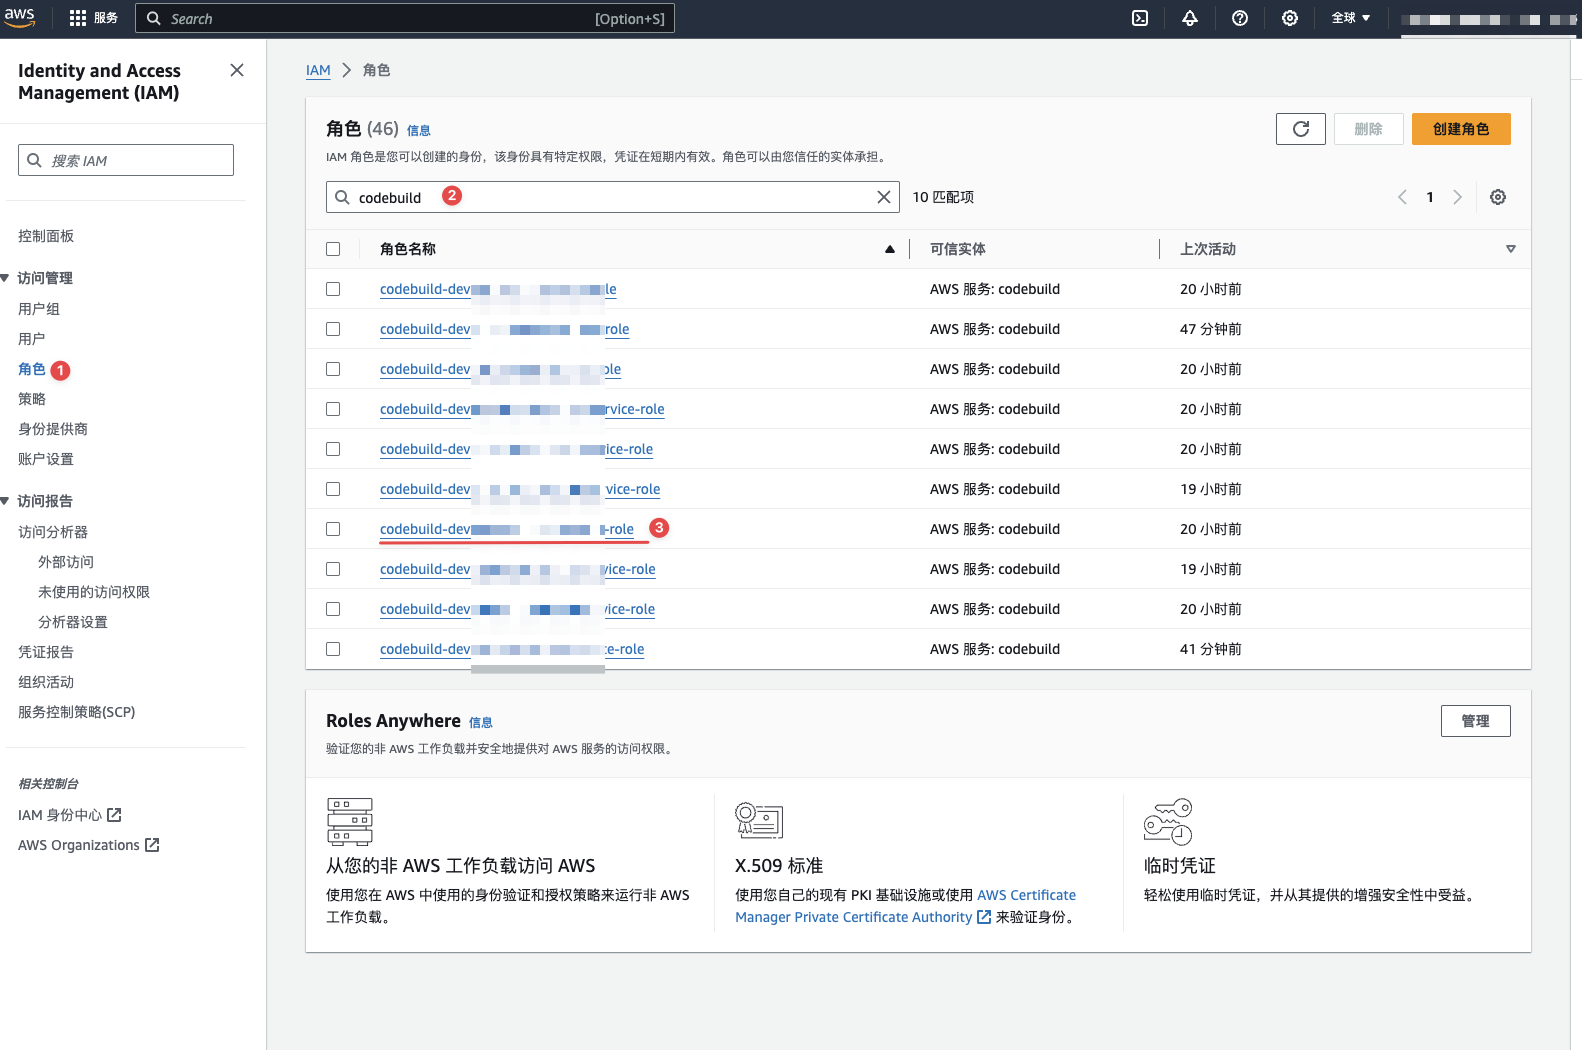This screenshot has width=1582, height=1050.
Task: Open 外部访问 in sidebar
Action: pyautogui.click(x=66, y=562)
